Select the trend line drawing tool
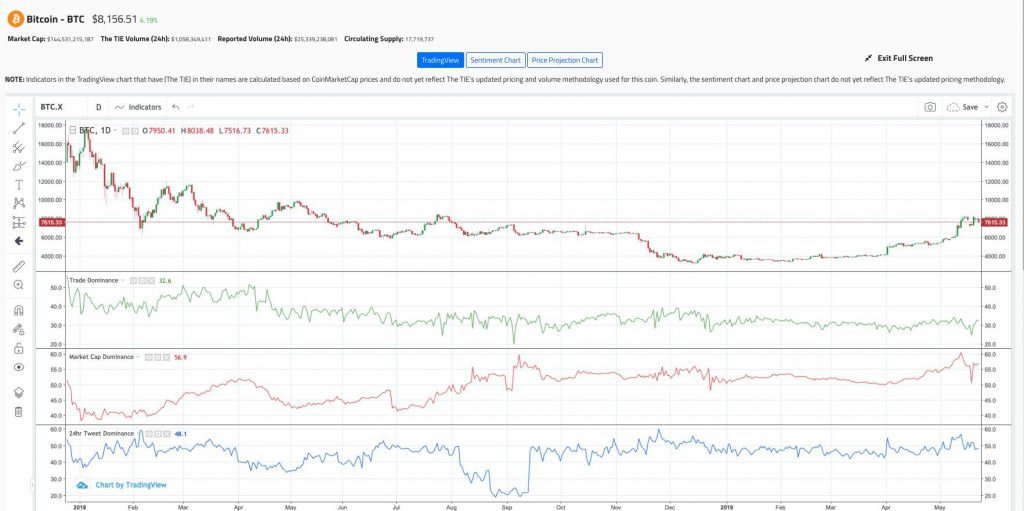This screenshot has height=511, width=1024. tap(18, 128)
